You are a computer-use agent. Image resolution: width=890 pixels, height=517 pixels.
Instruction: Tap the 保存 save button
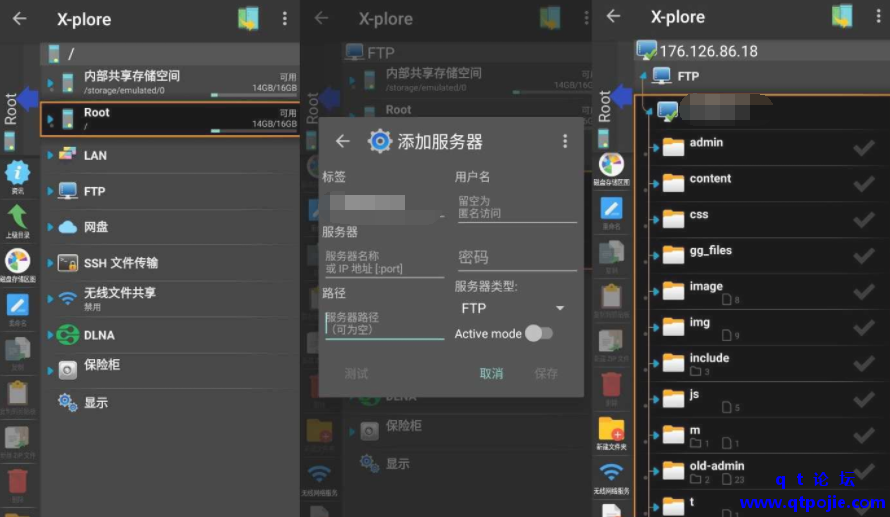[x=546, y=373]
